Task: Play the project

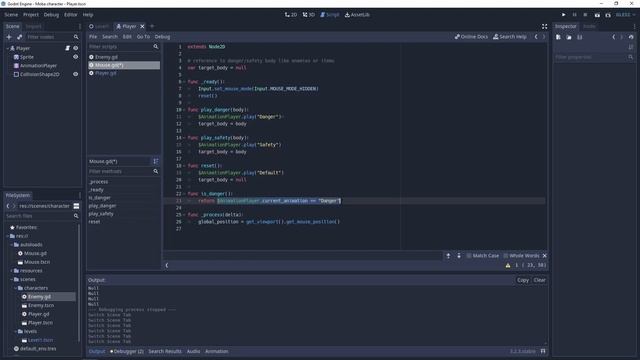Action: [x=564, y=15]
